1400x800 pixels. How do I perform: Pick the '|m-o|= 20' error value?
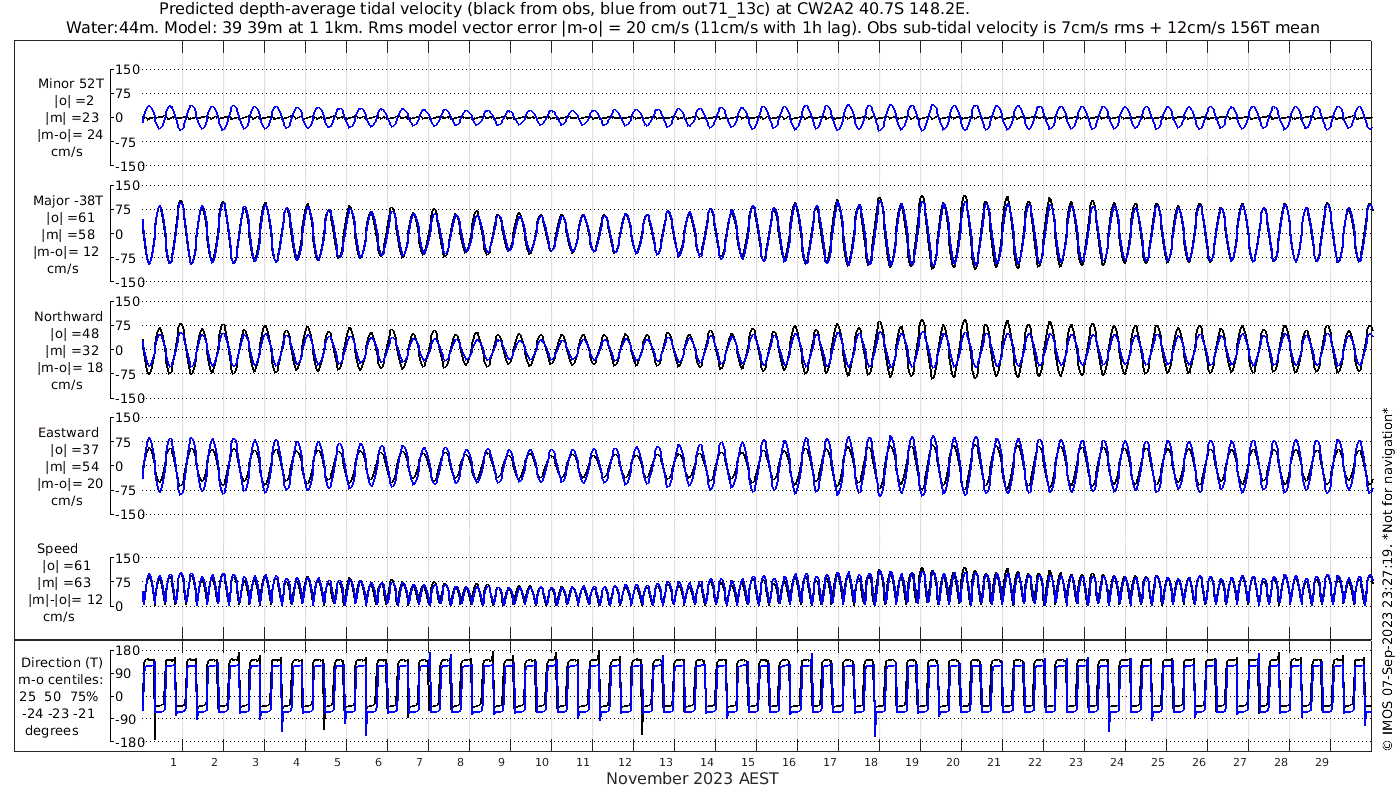70,484
